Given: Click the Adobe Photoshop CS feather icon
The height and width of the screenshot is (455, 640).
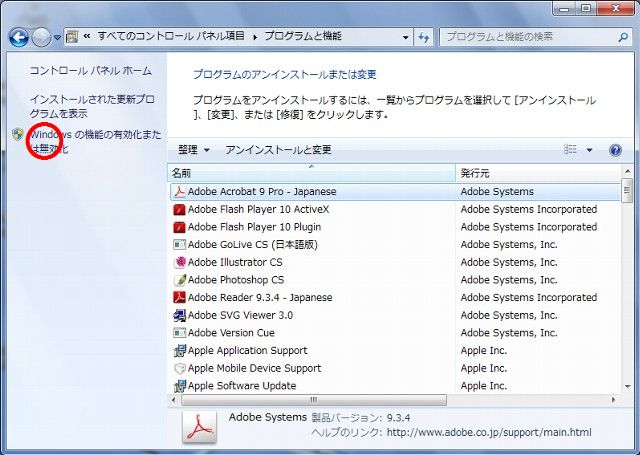Looking at the screenshot, I should pos(180,280).
